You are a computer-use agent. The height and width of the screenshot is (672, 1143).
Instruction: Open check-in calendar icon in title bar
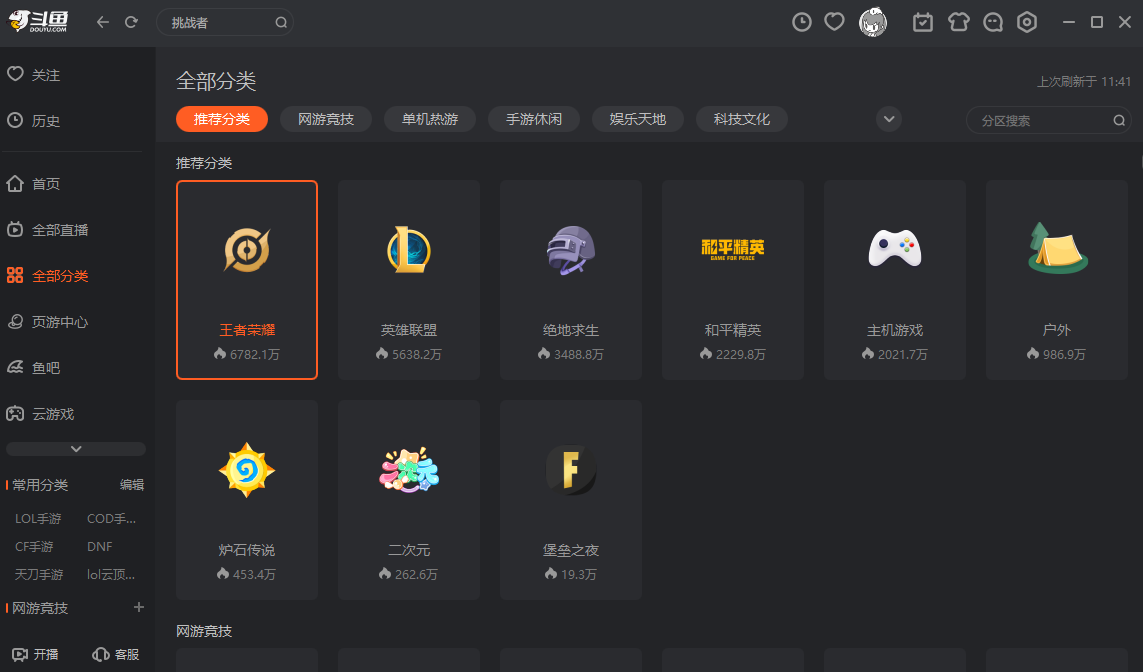(x=922, y=21)
